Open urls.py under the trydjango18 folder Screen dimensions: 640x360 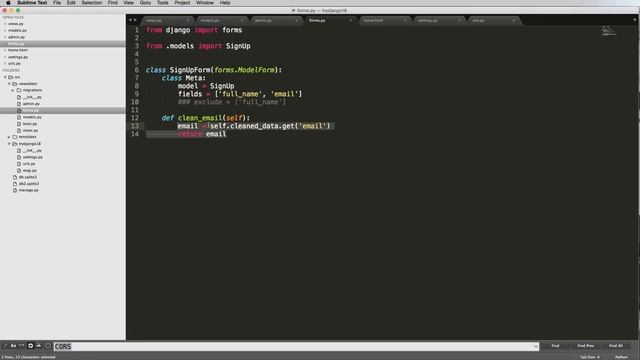pyautogui.click(x=29, y=164)
